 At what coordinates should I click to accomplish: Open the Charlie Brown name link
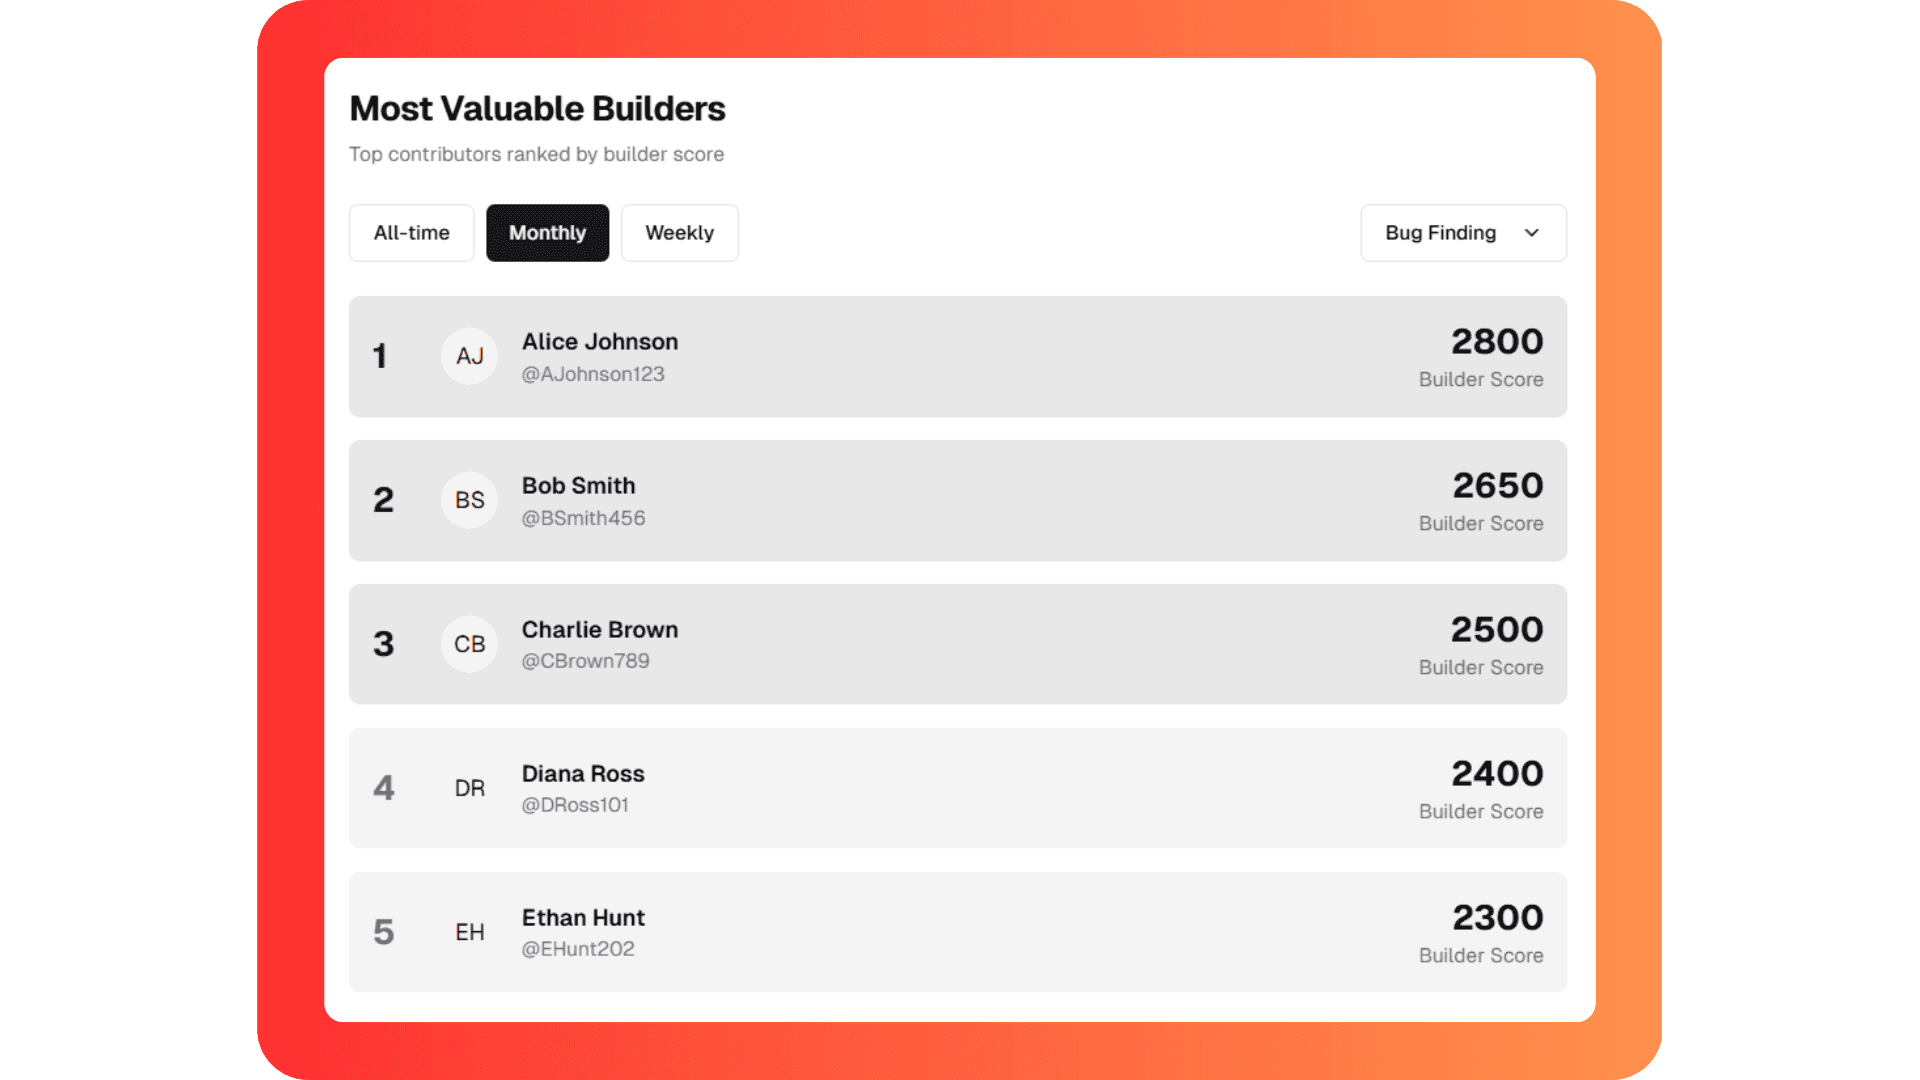click(x=600, y=630)
